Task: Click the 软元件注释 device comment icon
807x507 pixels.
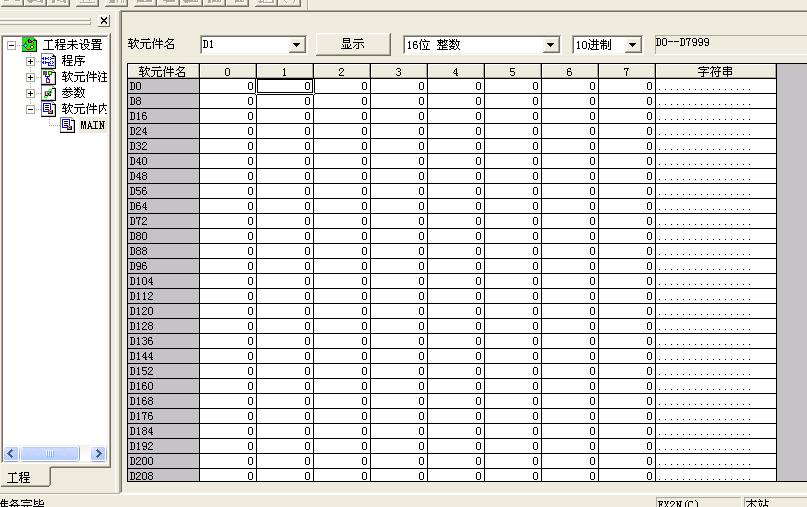Action: pyautogui.click(x=49, y=77)
